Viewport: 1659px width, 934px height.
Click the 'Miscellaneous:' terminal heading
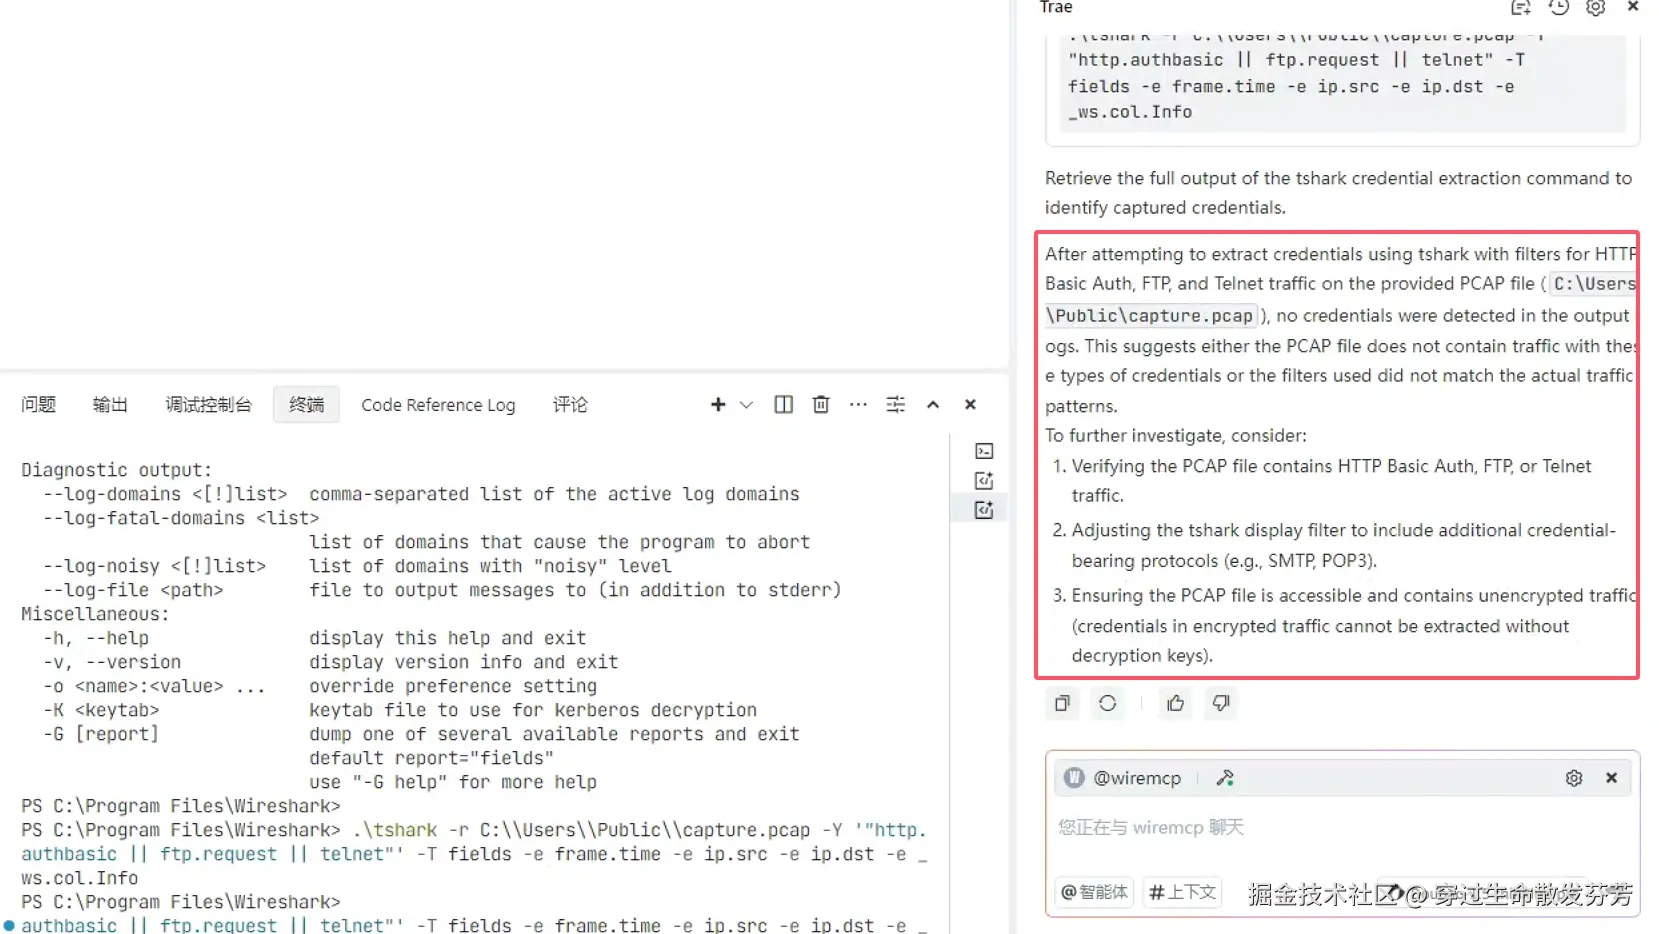pyautogui.click(x=96, y=614)
